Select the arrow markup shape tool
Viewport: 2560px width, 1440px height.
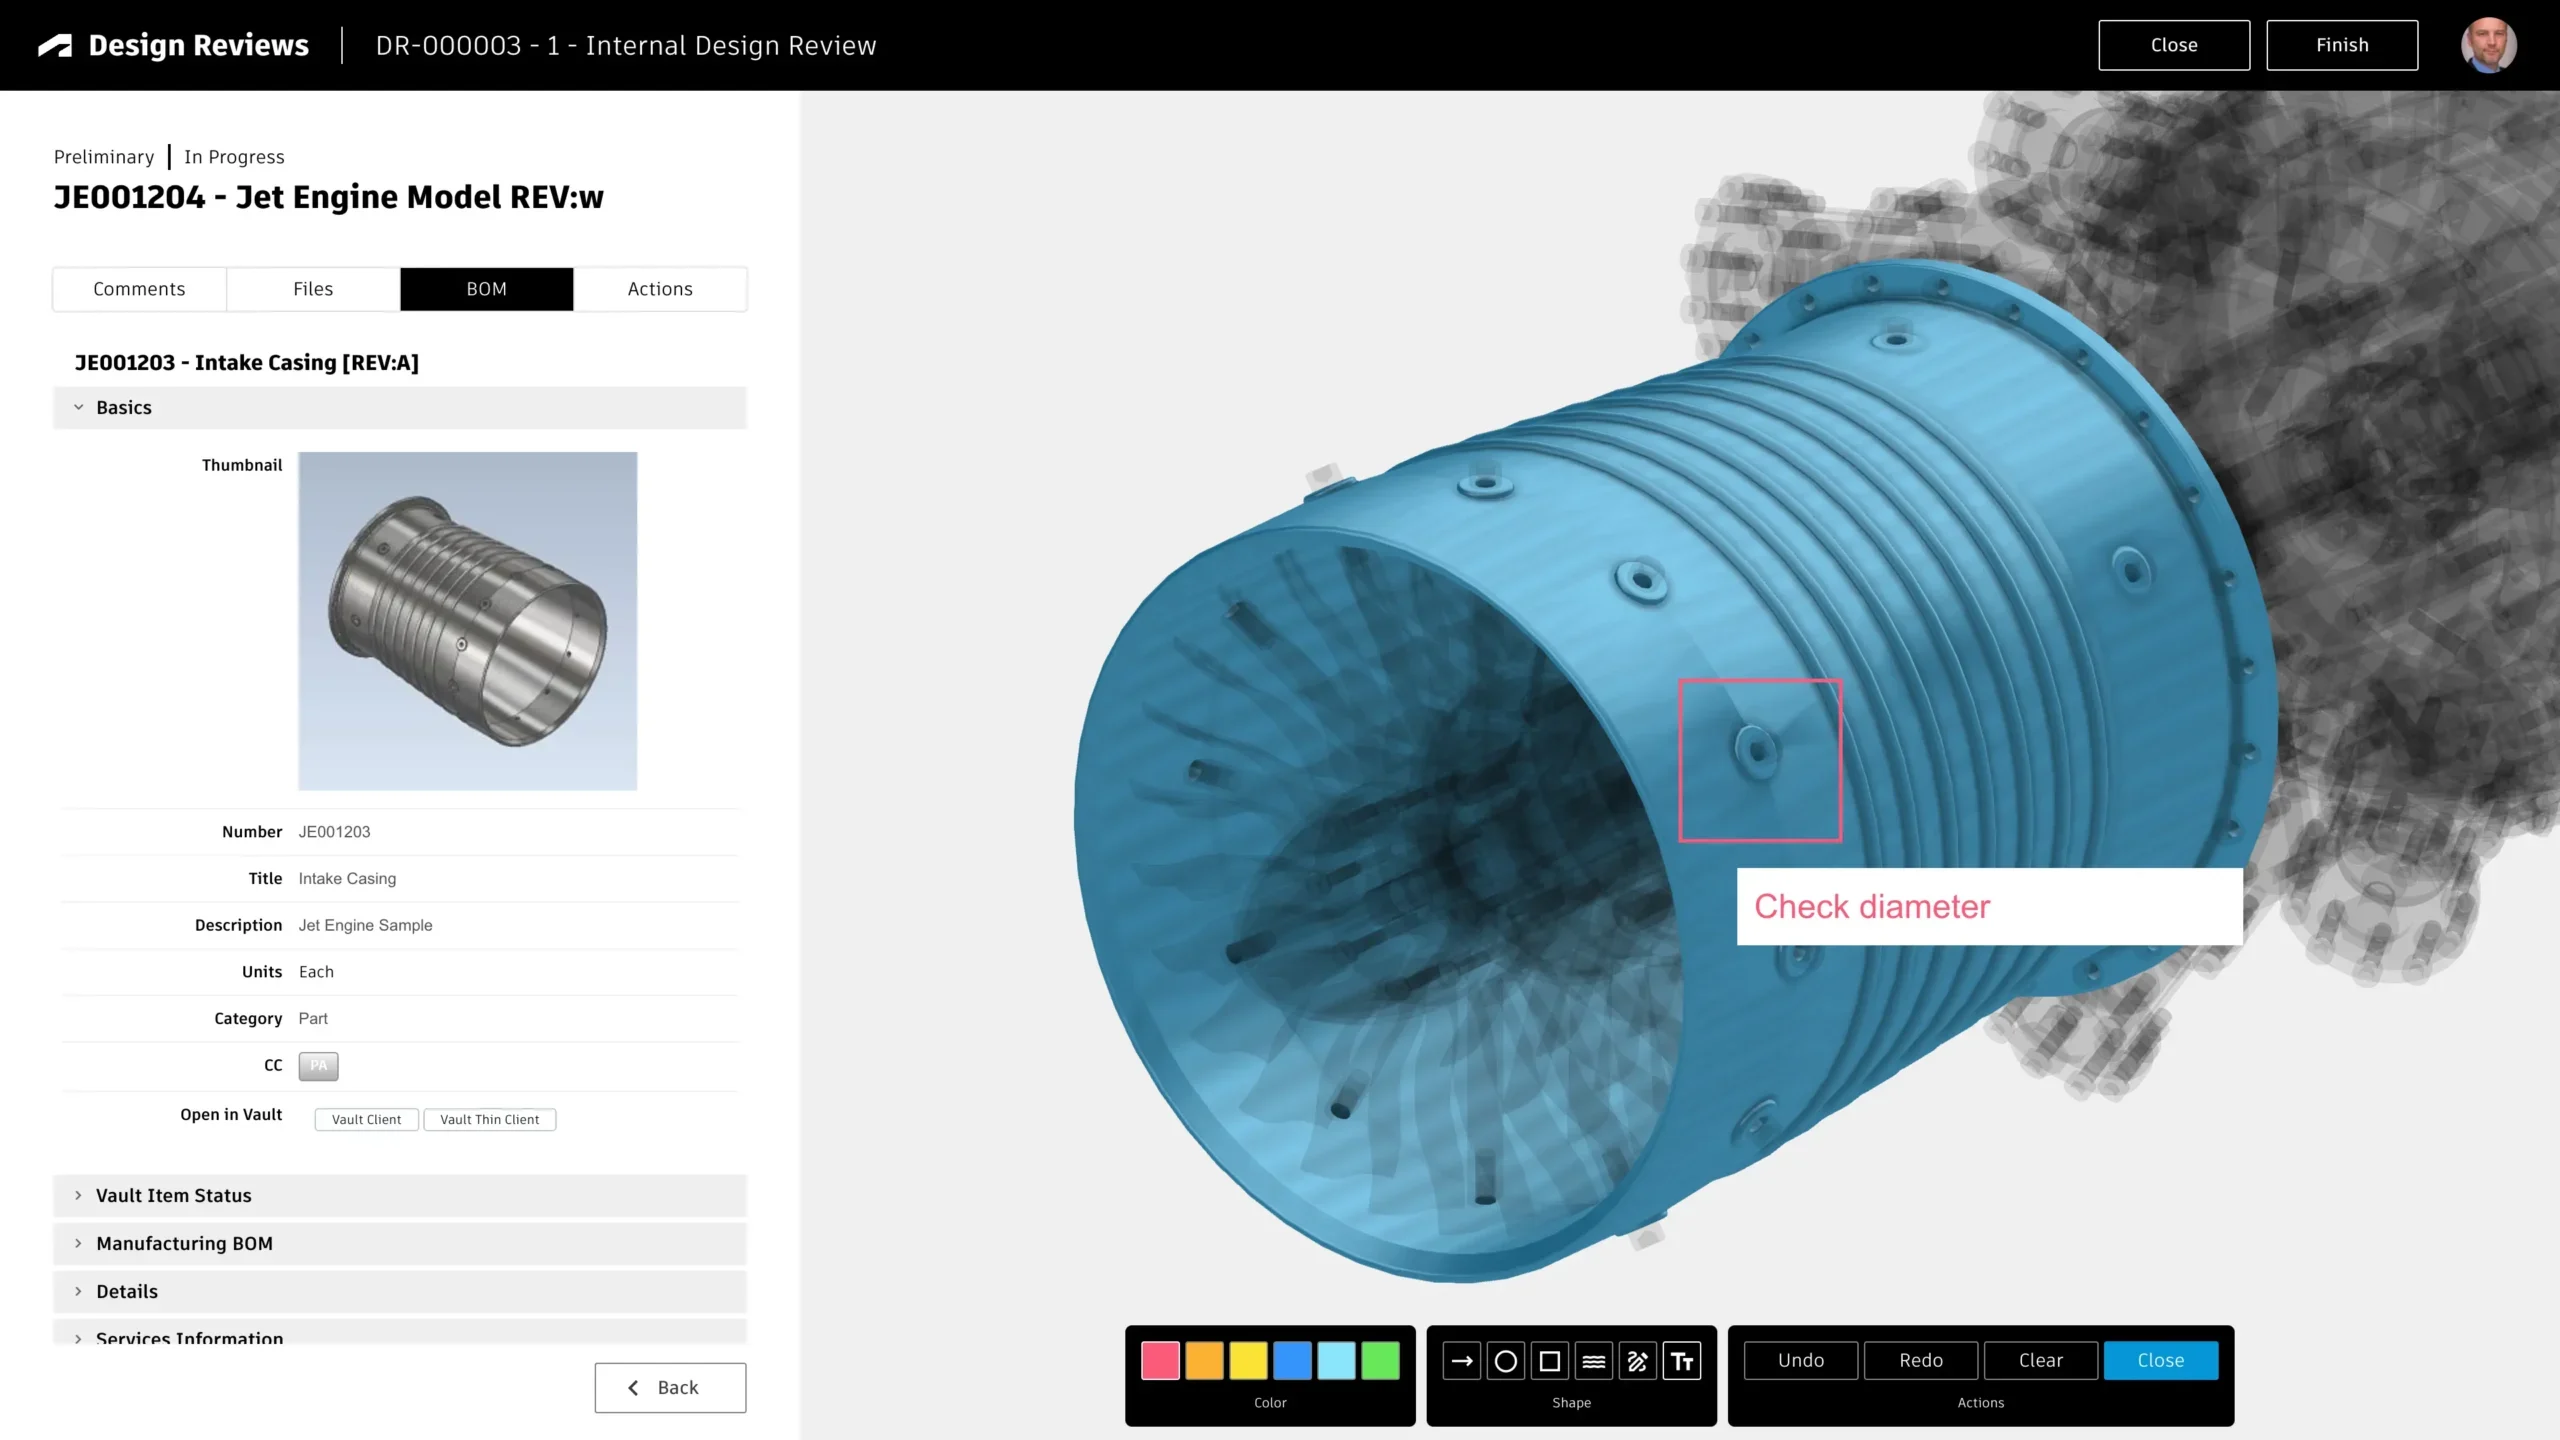pos(1461,1361)
